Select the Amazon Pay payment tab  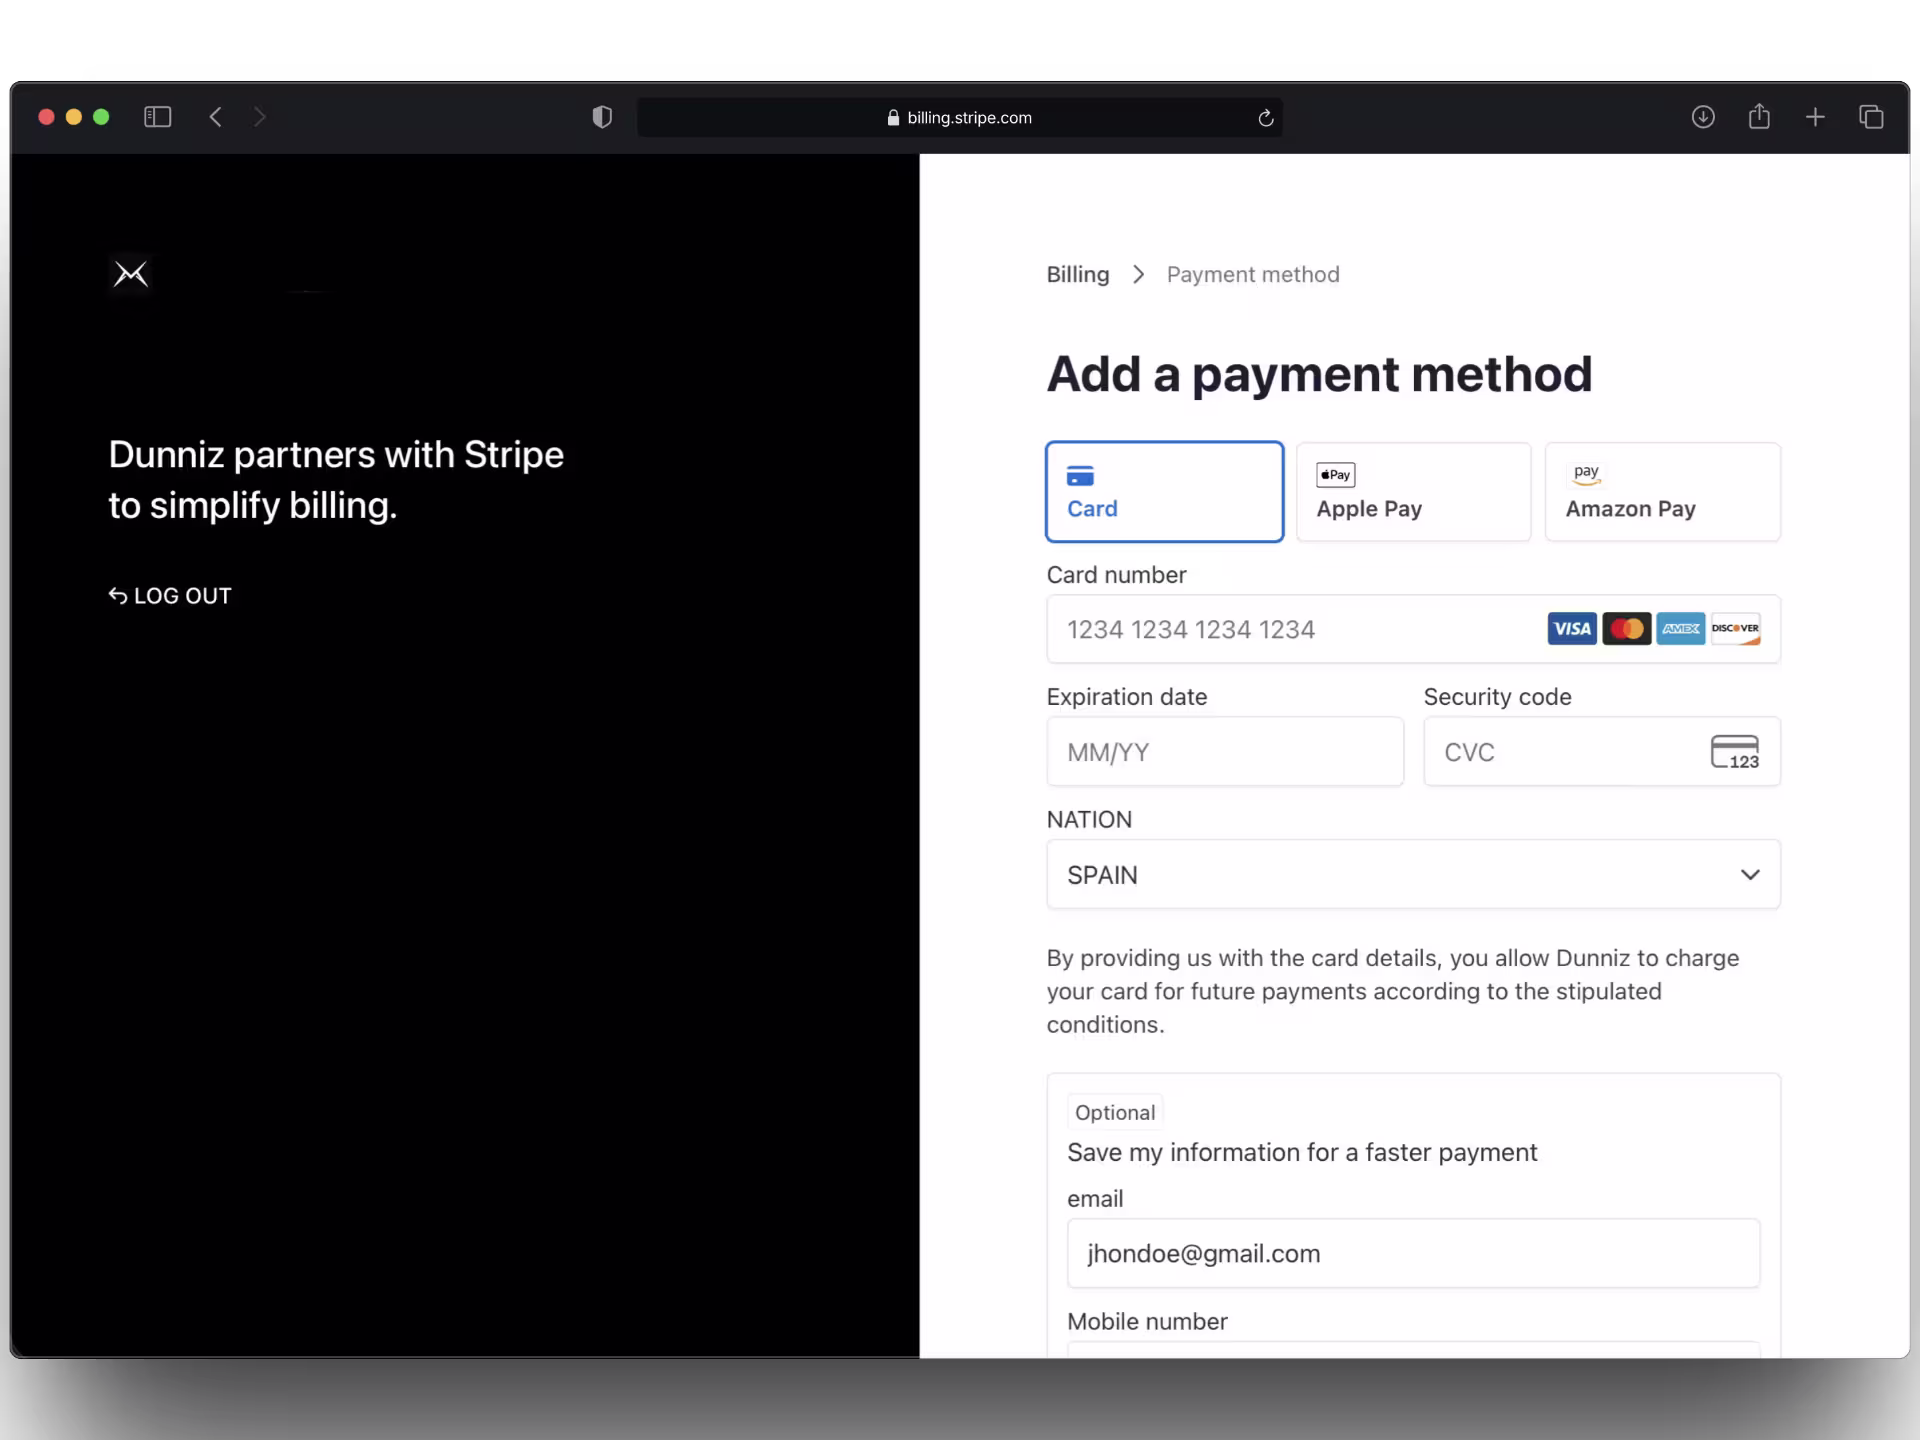[x=1662, y=492]
